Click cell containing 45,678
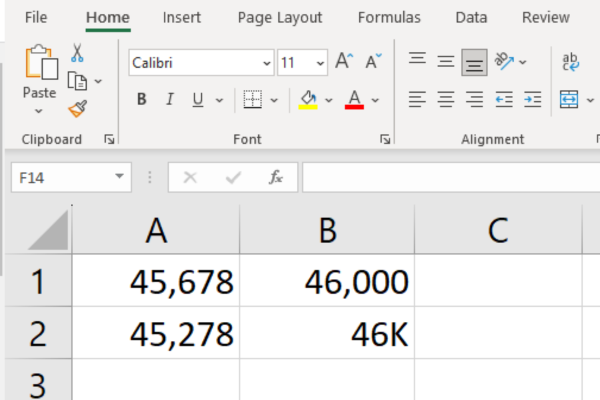The width and height of the screenshot is (600, 400). pos(156,281)
